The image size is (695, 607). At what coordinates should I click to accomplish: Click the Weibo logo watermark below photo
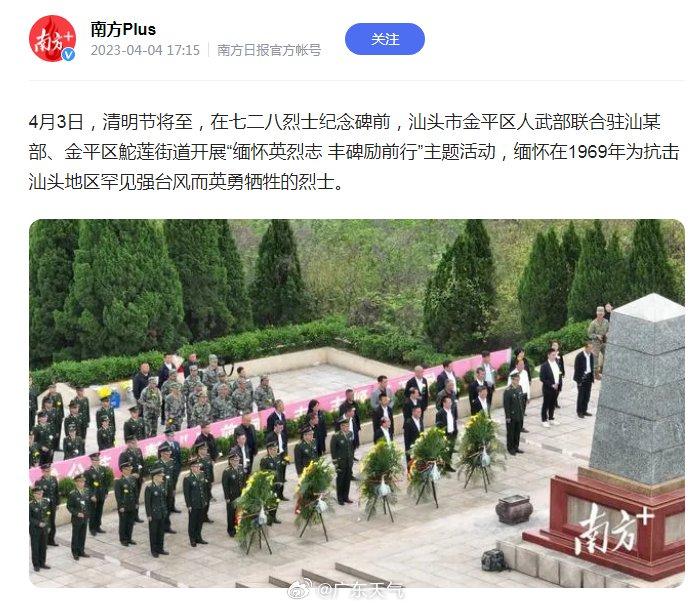pos(300,591)
